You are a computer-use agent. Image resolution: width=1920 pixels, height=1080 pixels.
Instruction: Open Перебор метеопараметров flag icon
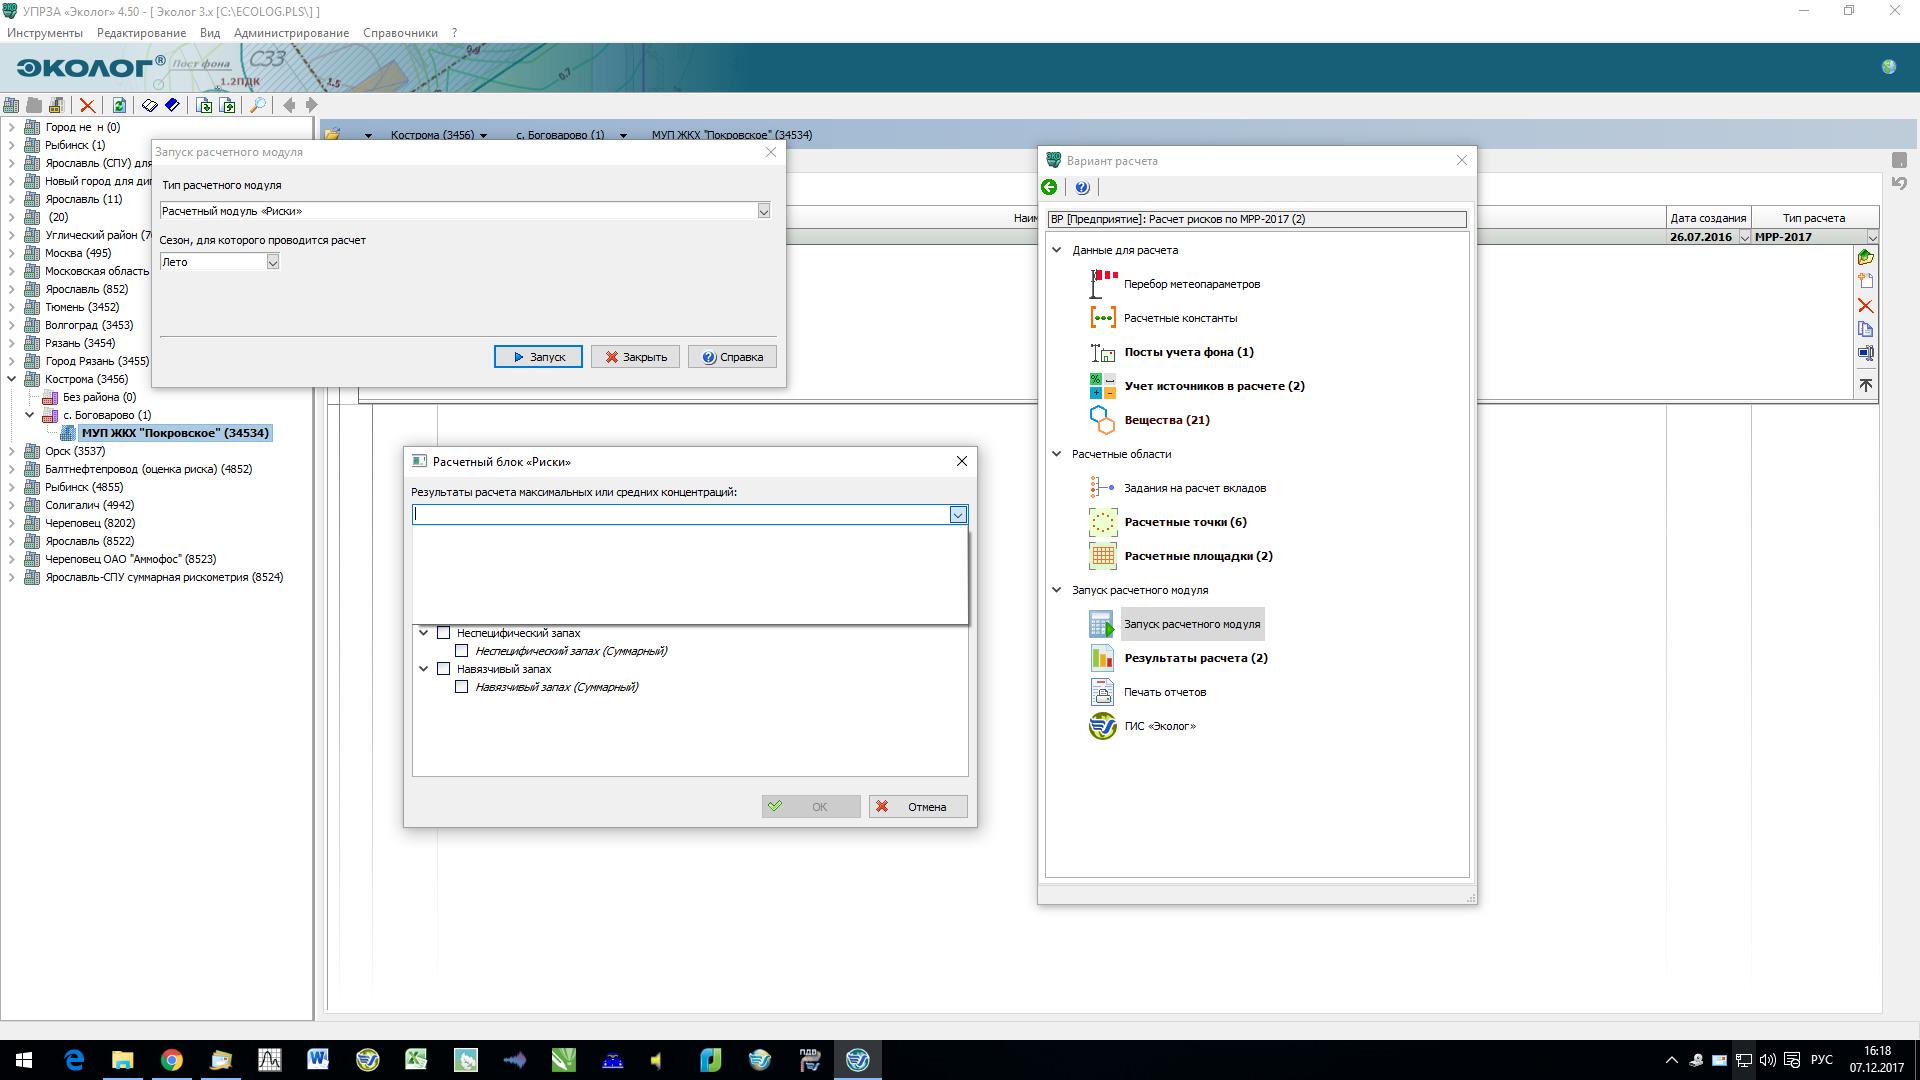click(1102, 284)
